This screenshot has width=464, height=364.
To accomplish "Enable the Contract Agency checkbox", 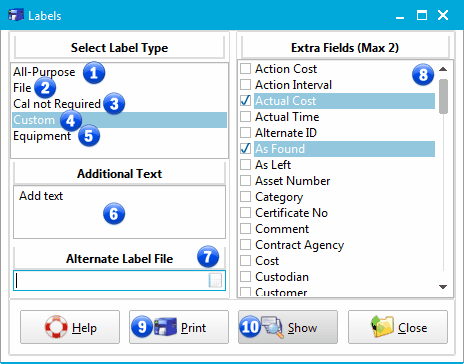I will [246, 245].
